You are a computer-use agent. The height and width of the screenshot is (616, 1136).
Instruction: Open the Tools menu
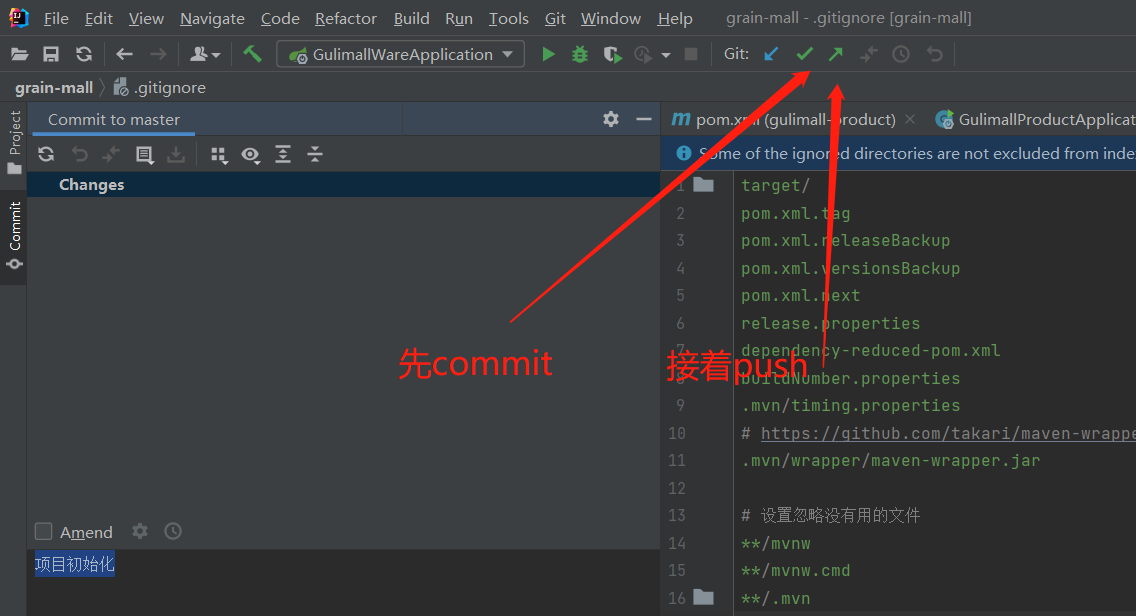(509, 18)
